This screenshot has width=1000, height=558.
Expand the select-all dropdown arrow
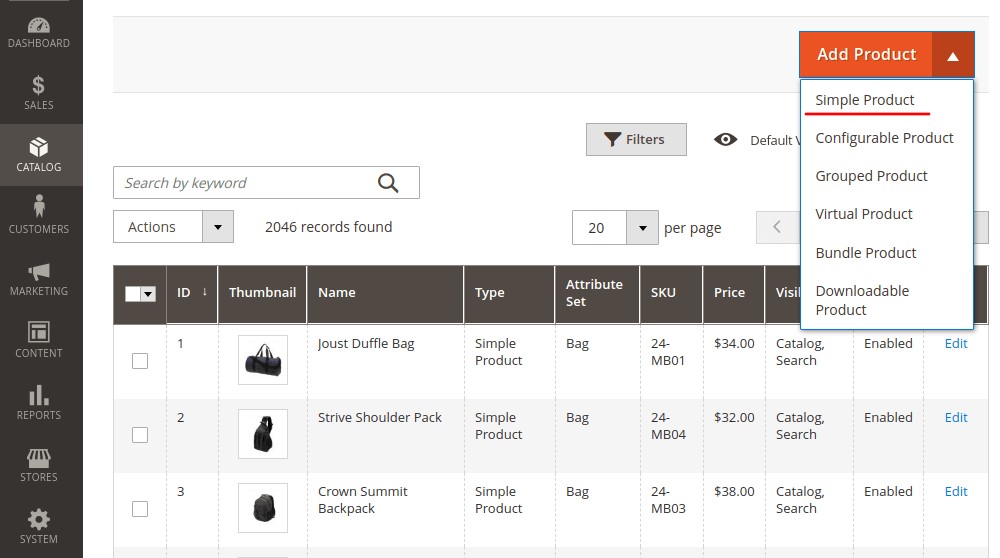148,294
